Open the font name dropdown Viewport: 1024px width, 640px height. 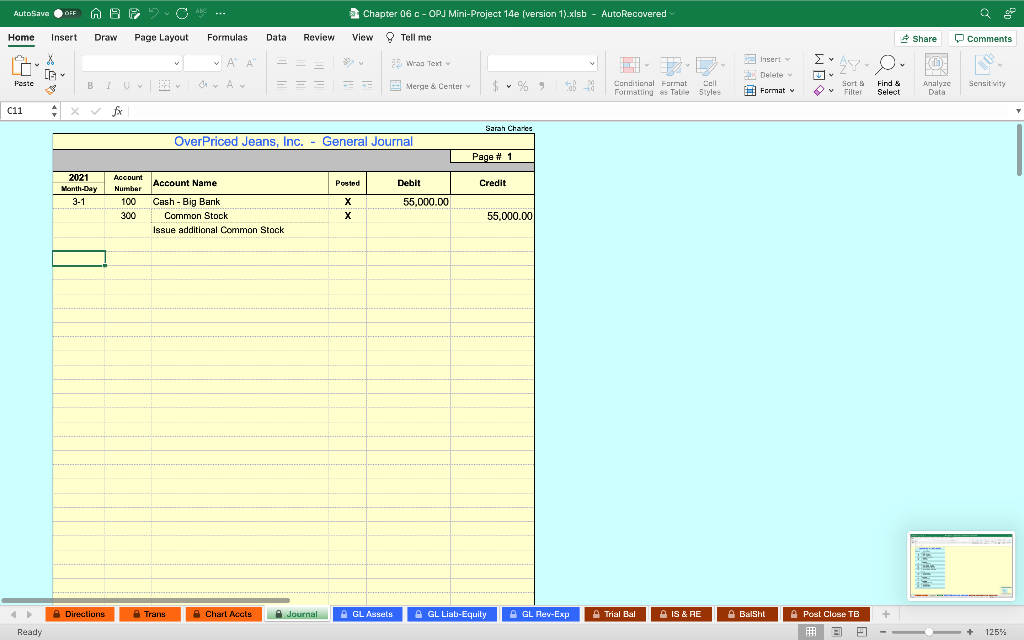coord(131,62)
